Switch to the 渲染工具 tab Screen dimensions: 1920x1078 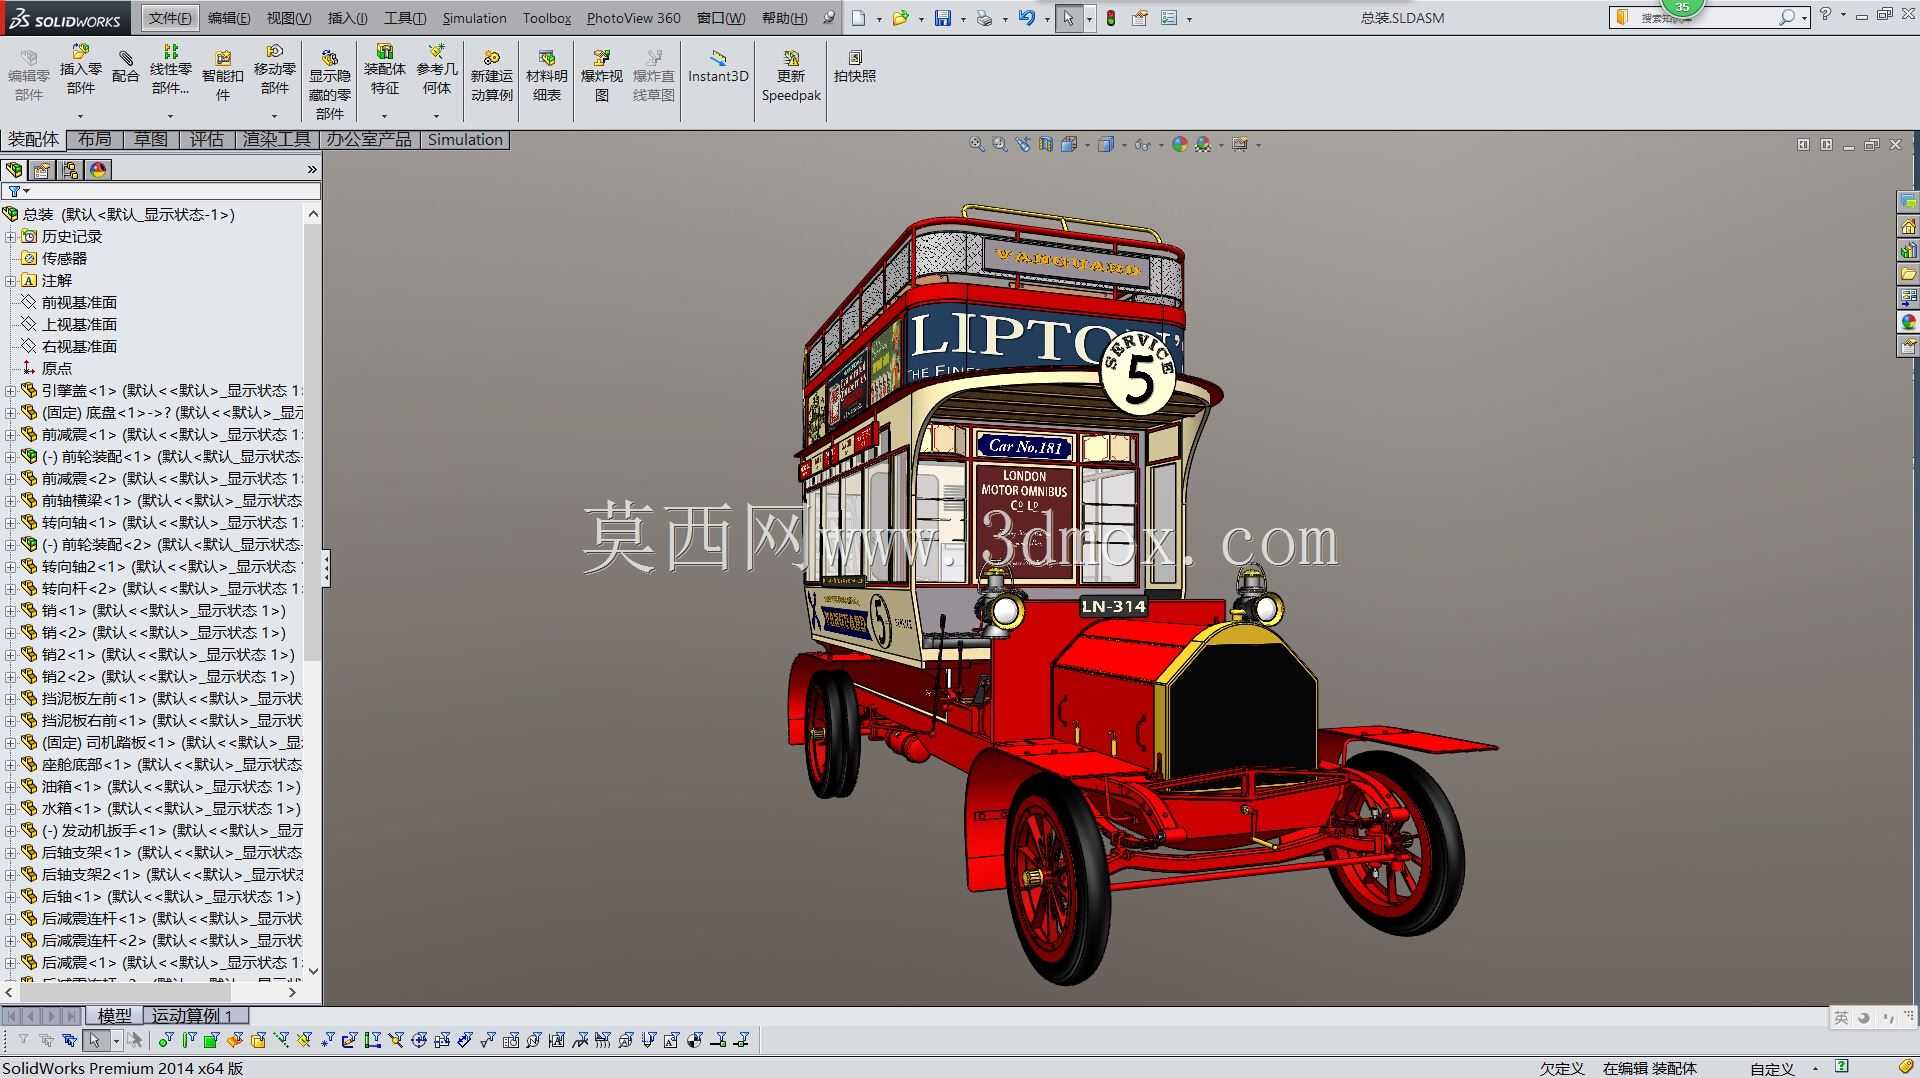pyautogui.click(x=277, y=140)
